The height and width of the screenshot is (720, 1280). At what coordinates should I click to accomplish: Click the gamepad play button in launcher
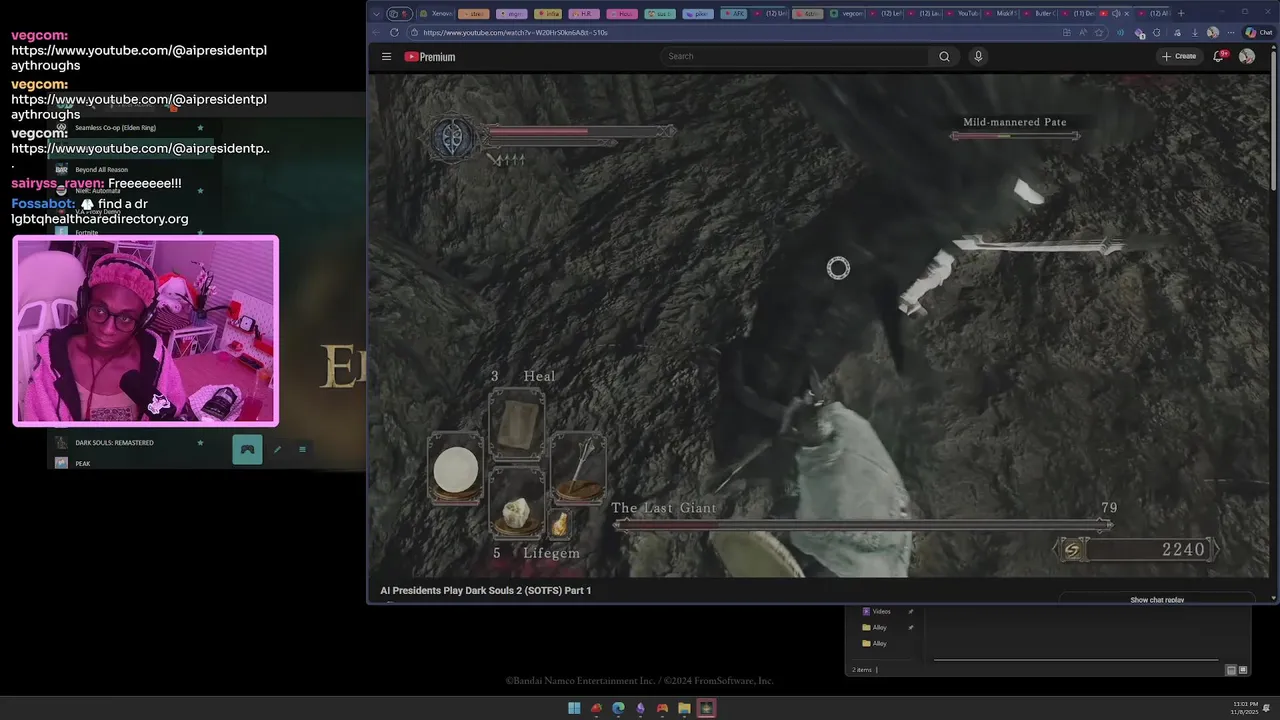[247, 450]
